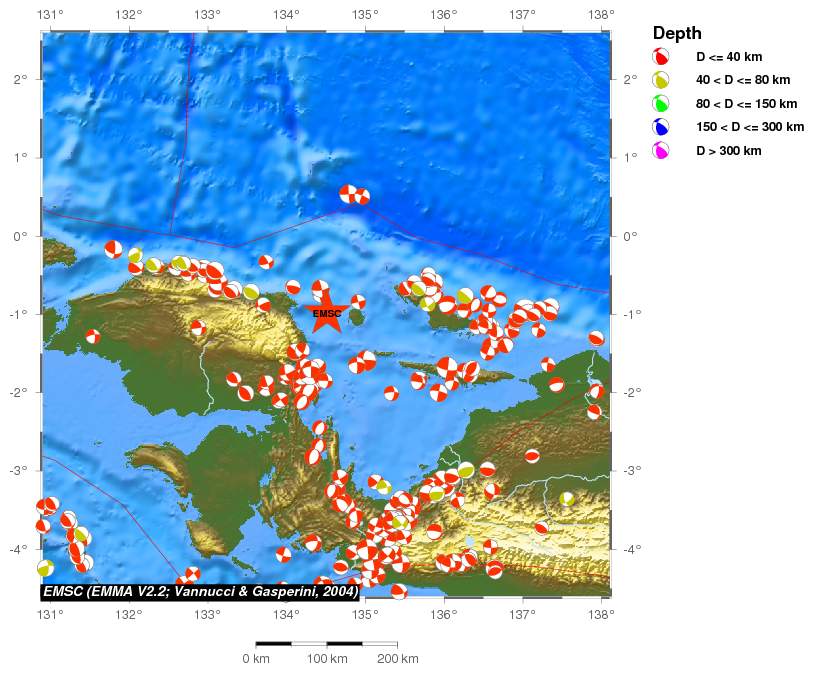Image resolution: width=814 pixels, height=673 pixels.
Task: Select the yellow 40 < D <= 80 km legend symbol
Action: click(x=661, y=80)
